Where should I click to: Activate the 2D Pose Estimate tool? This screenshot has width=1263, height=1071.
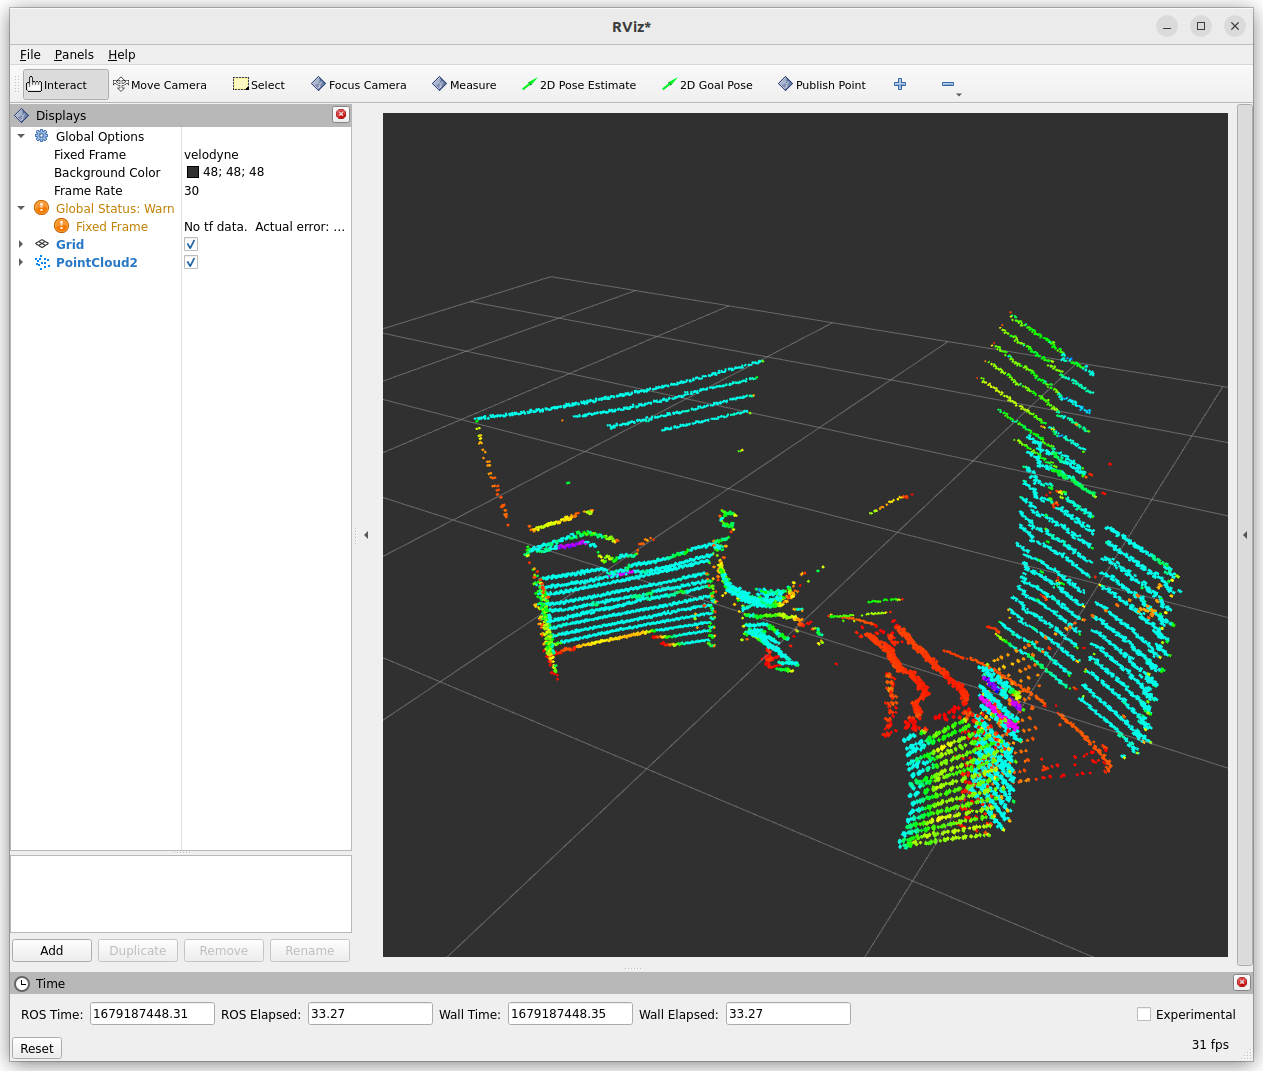pos(579,85)
